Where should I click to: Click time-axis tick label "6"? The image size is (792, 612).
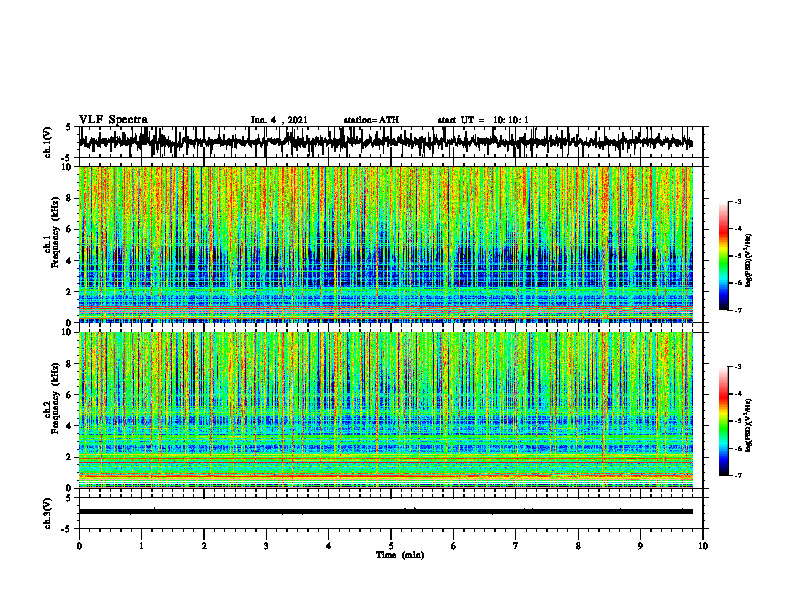tap(454, 546)
